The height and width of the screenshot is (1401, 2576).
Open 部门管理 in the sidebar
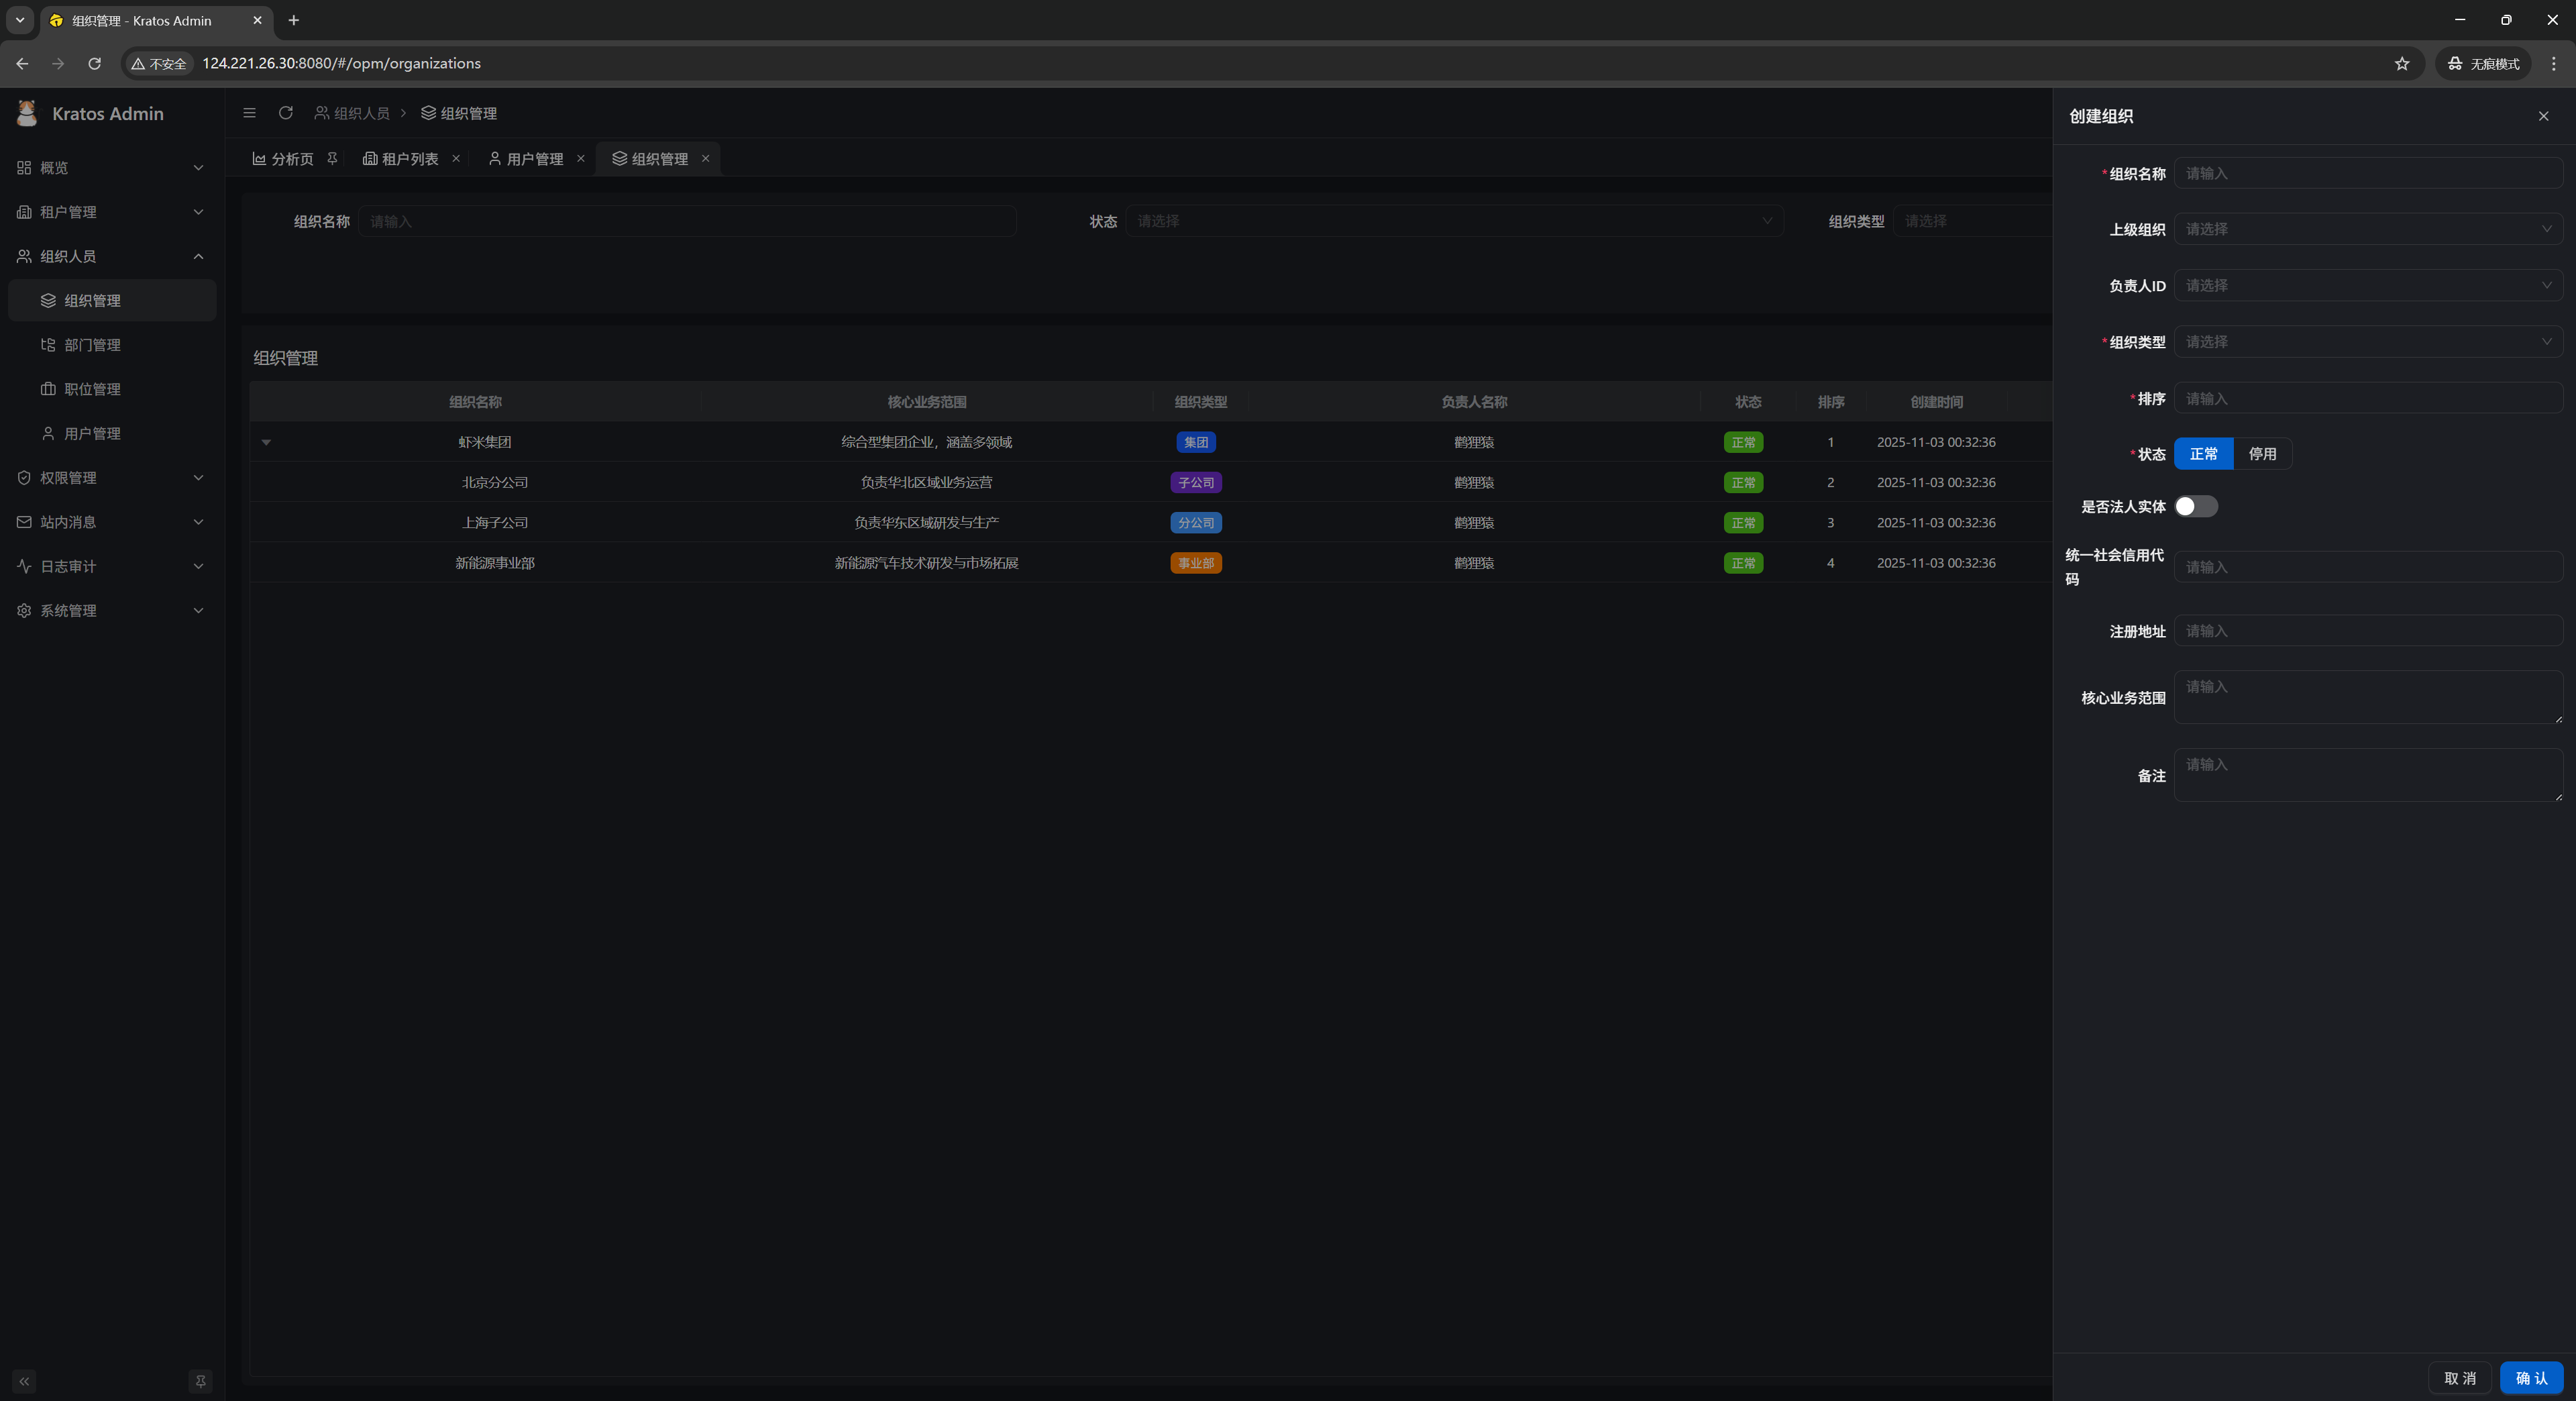click(92, 345)
